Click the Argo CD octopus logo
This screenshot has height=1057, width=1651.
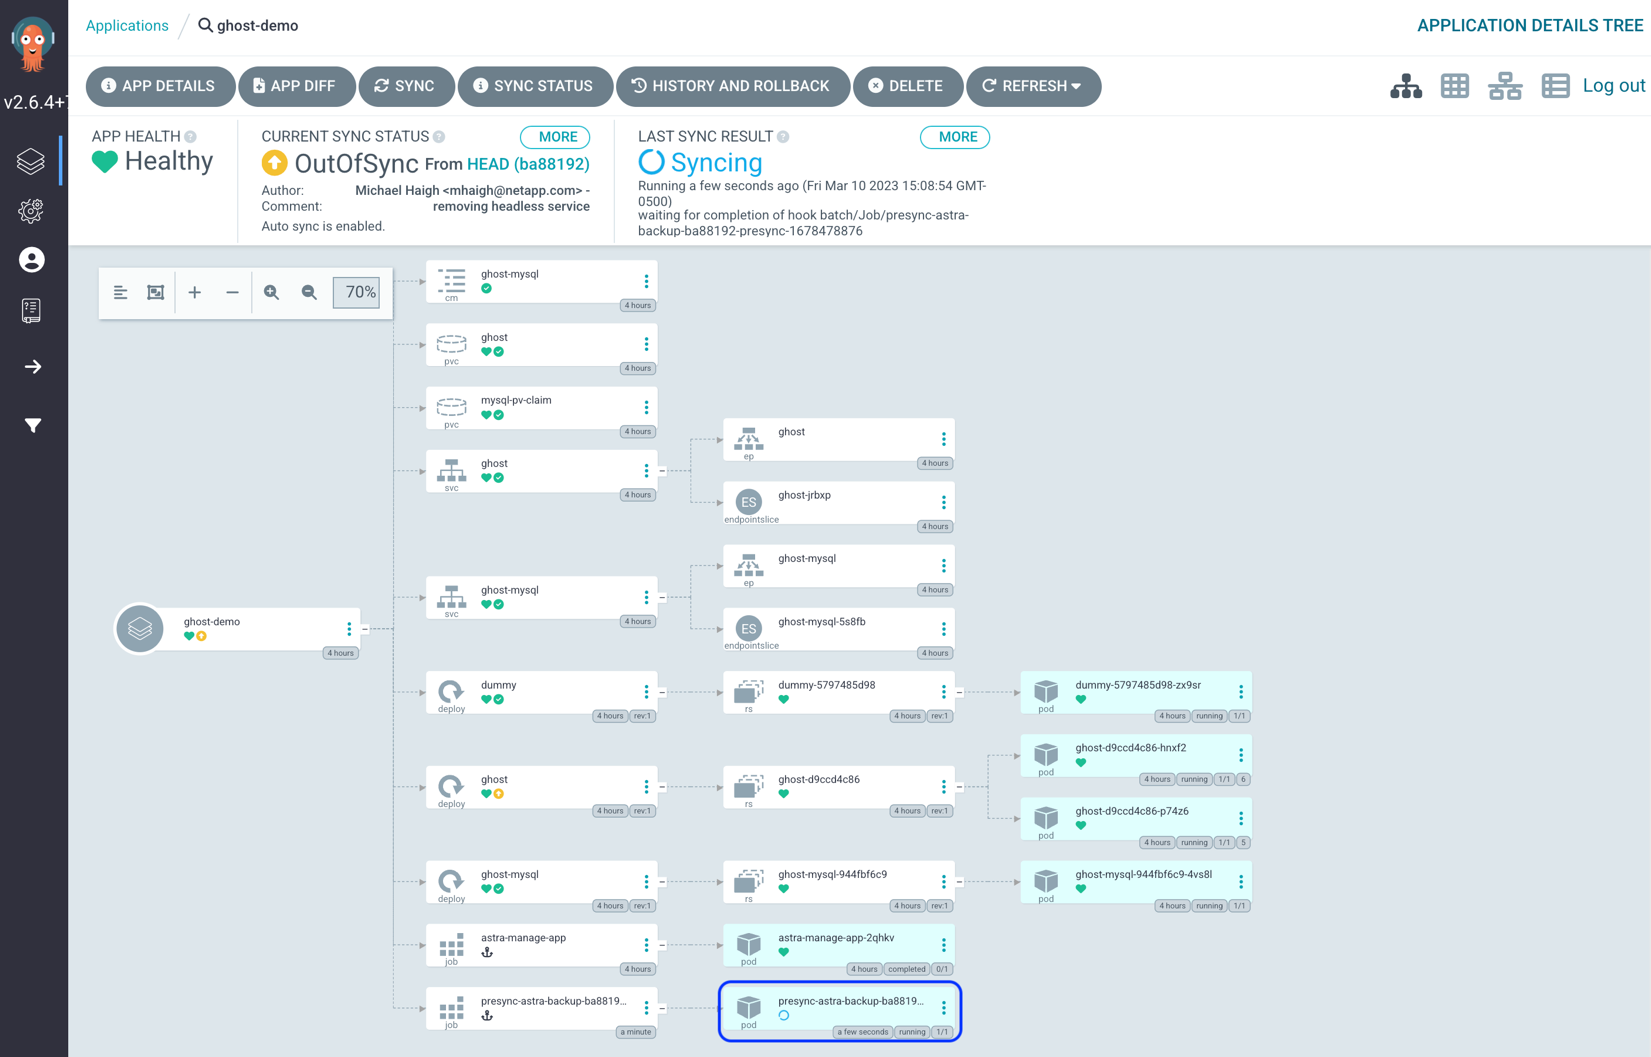pos(33,46)
